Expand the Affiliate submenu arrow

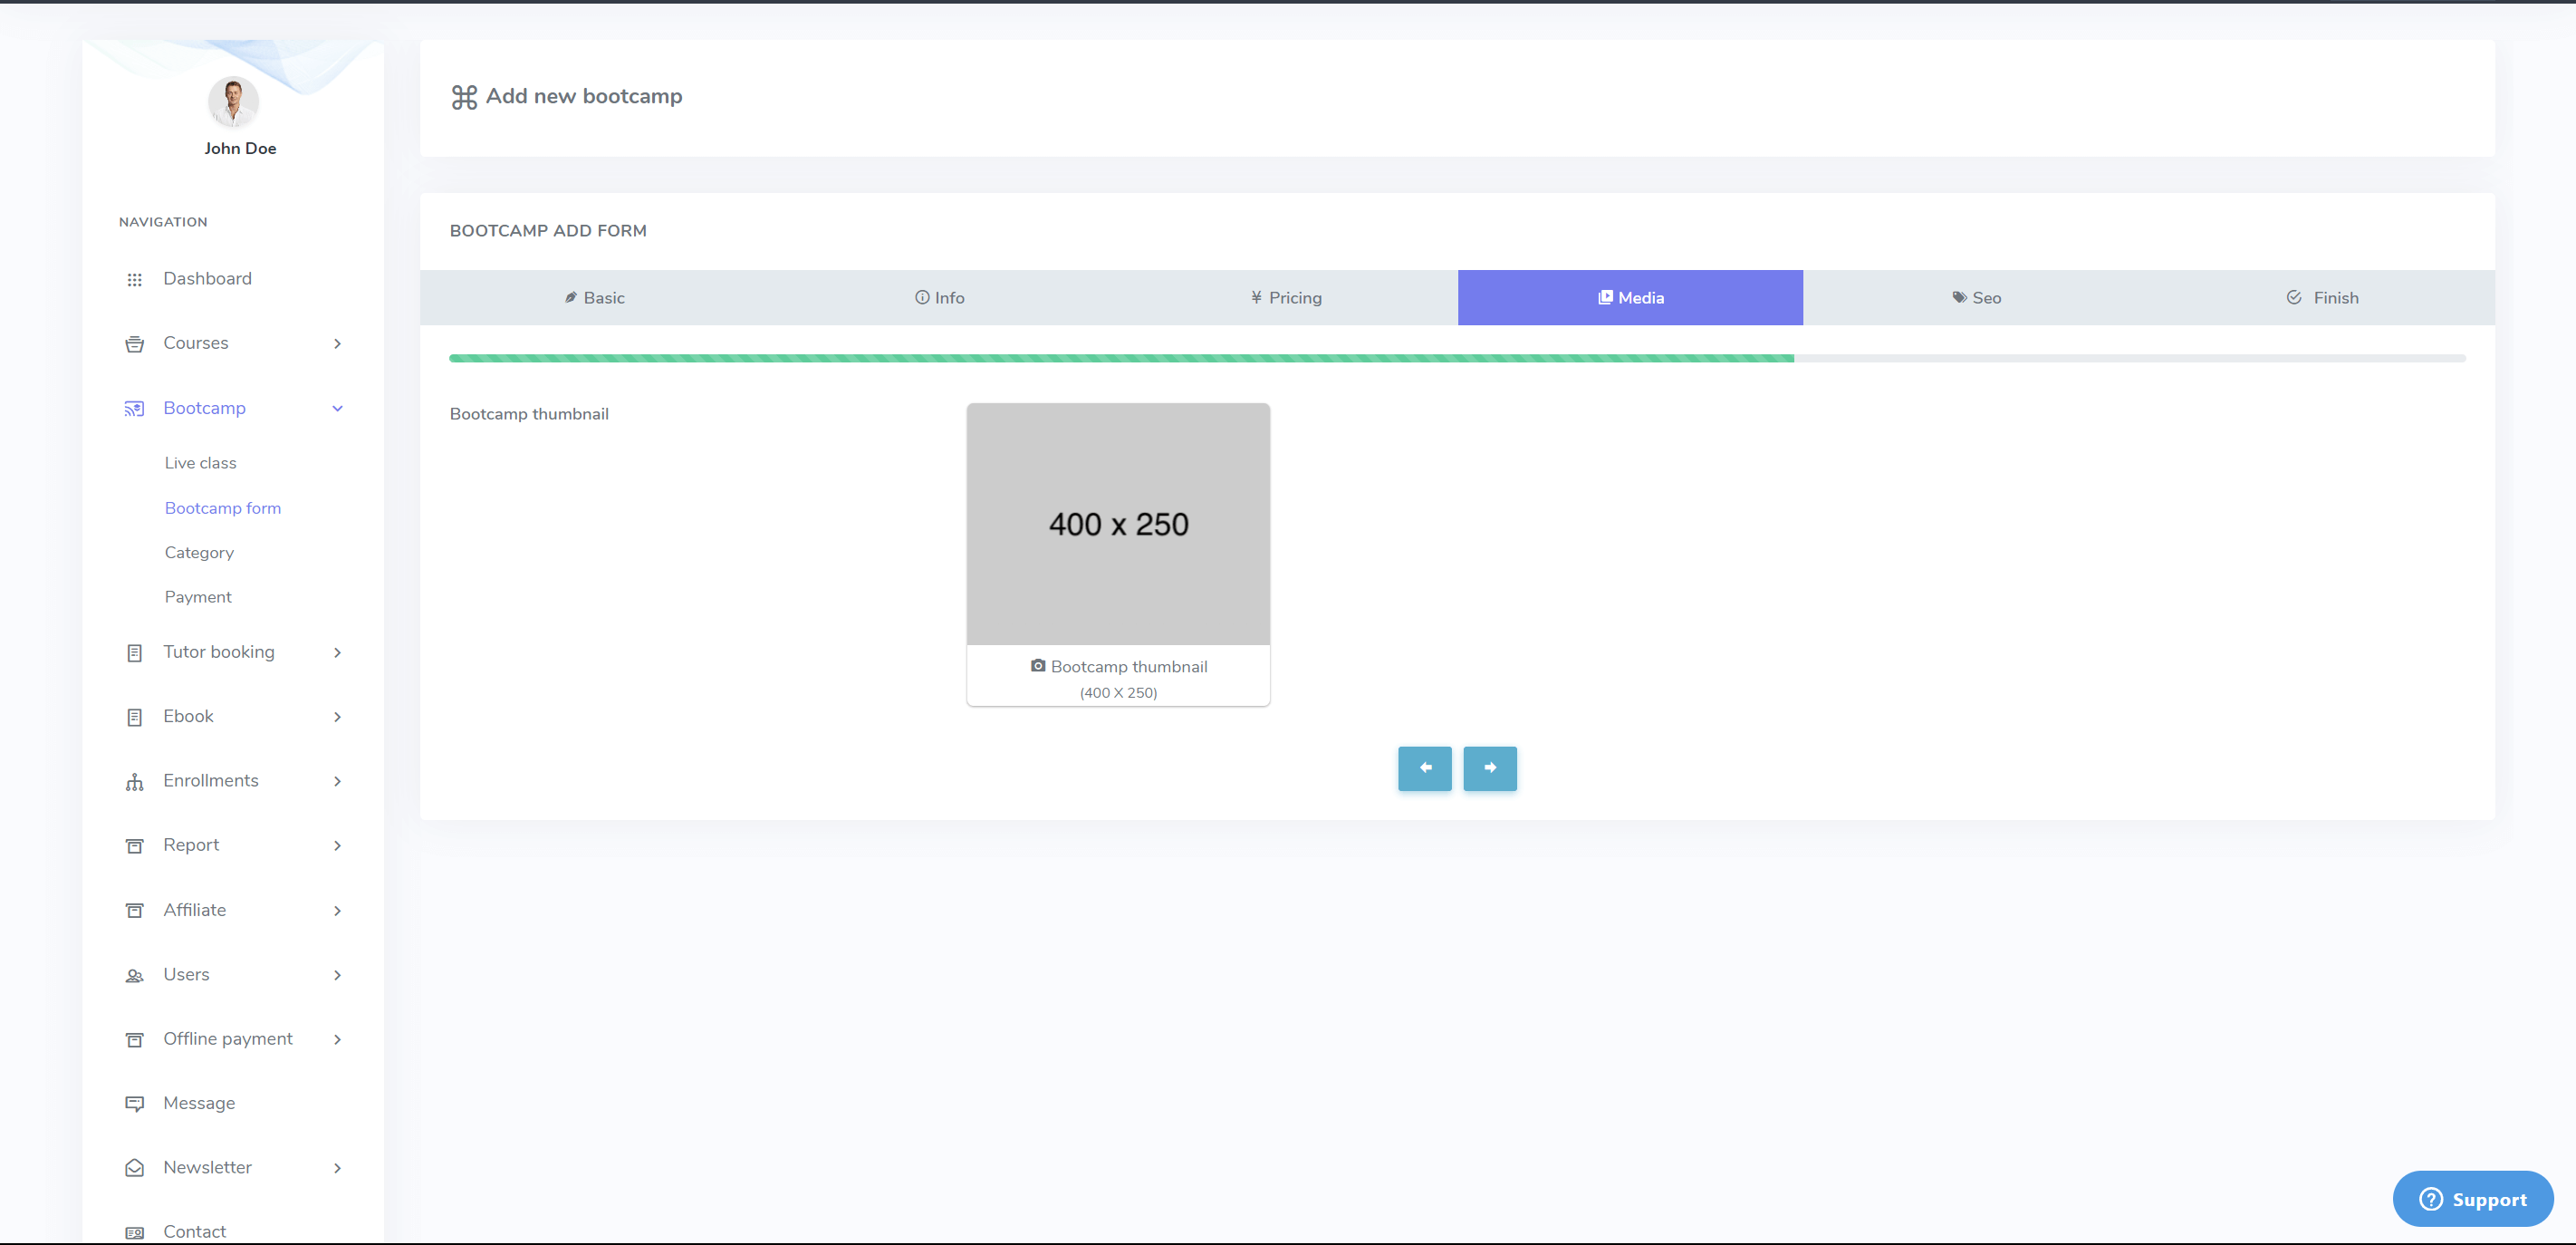point(337,911)
